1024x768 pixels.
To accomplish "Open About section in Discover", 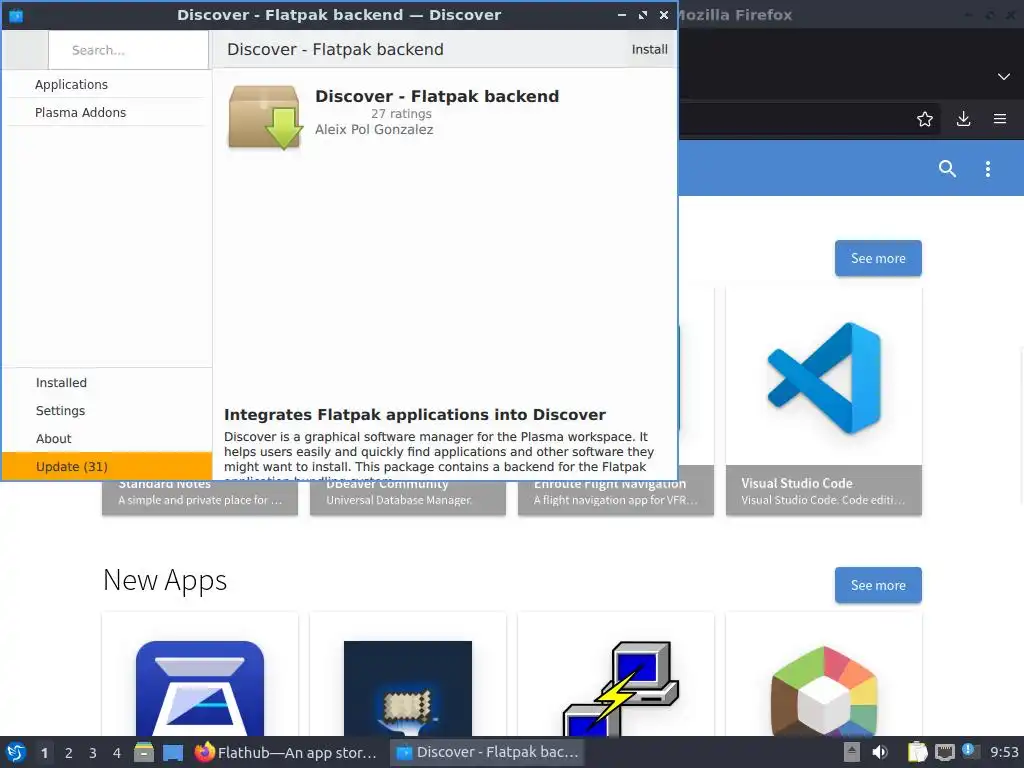I will [107, 439].
